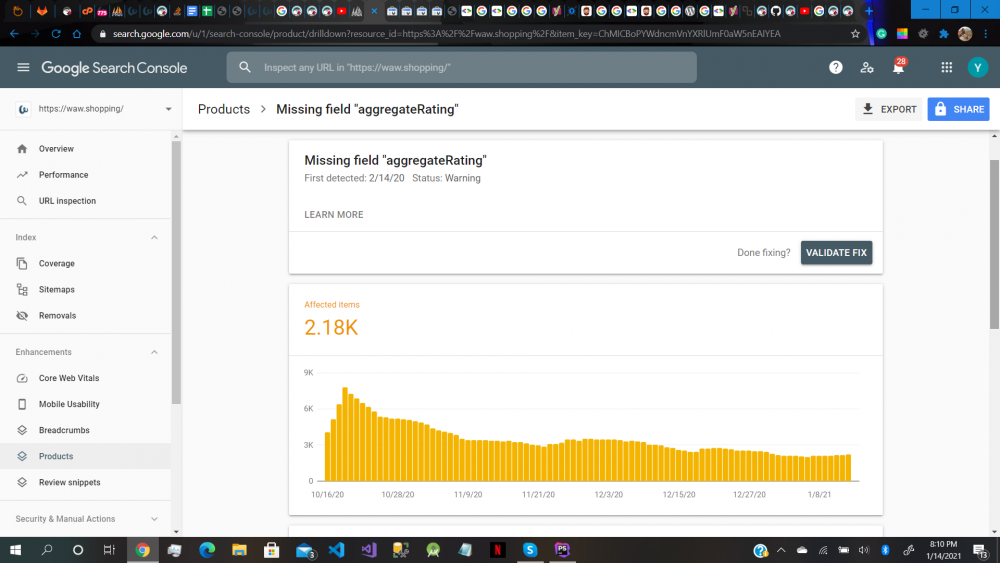The height and width of the screenshot is (563, 1000).
Task: Click the VALIDATE FIX button
Action: pyautogui.click(x=836, y=252)
